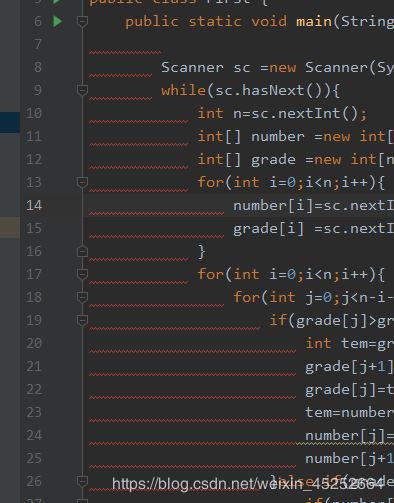Click the 'while(sc.hasNext()){' statement
Image resolution: width=394 pixels, height=503 pixels.
click(250, 91)
